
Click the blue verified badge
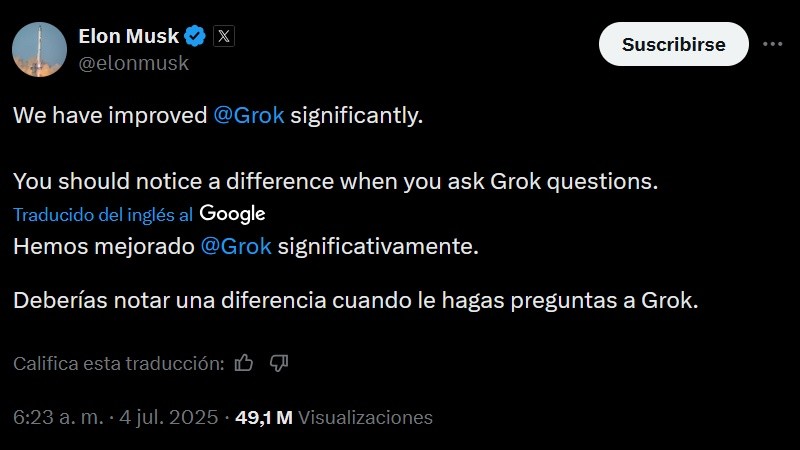pos(196,37)
